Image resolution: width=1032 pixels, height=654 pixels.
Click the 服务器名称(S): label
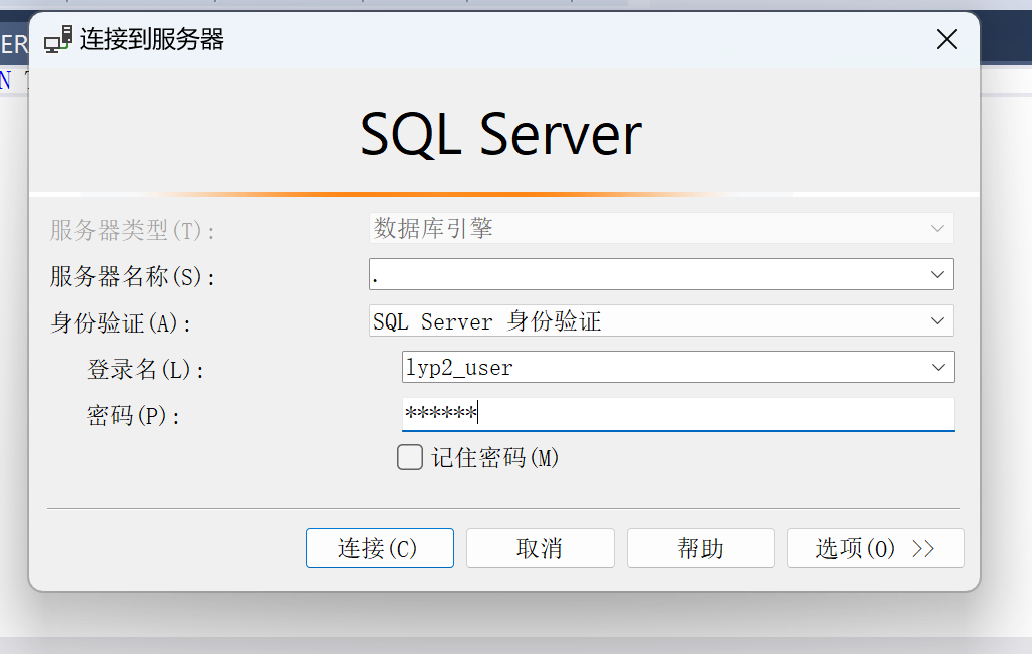pos(132,276)
